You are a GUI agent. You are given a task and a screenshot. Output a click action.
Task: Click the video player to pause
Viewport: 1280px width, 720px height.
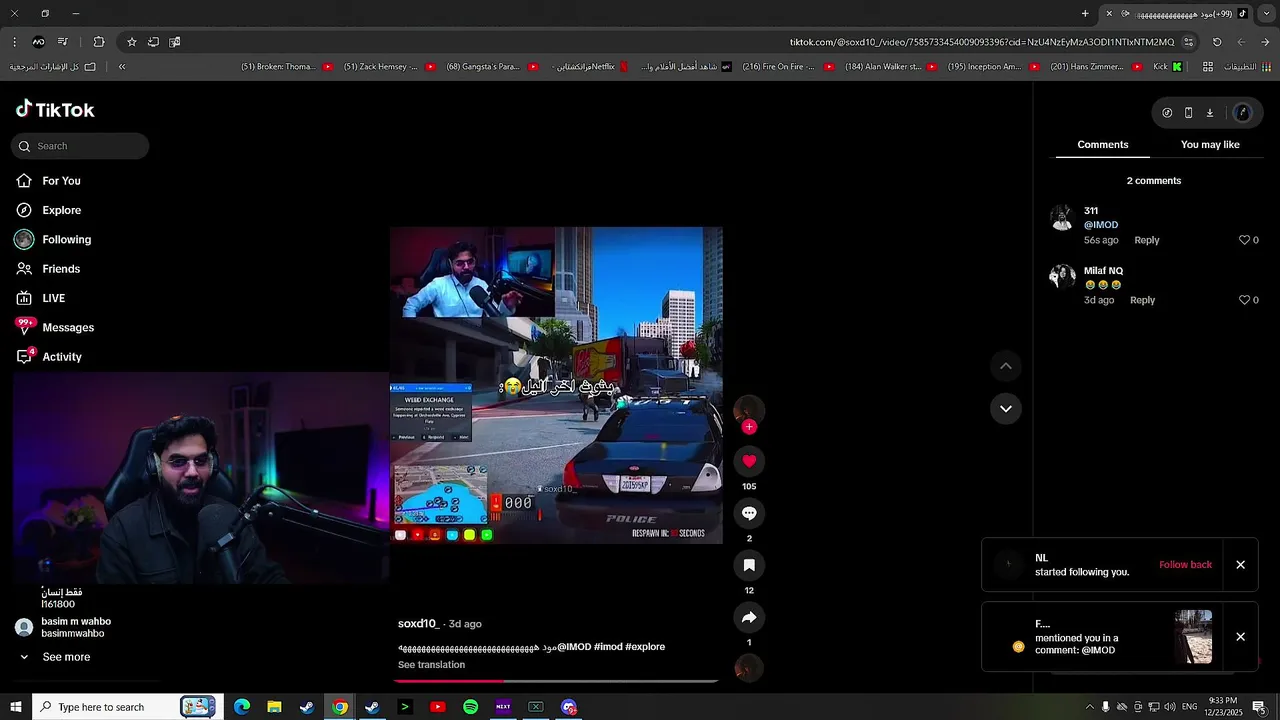click(556, 385)
